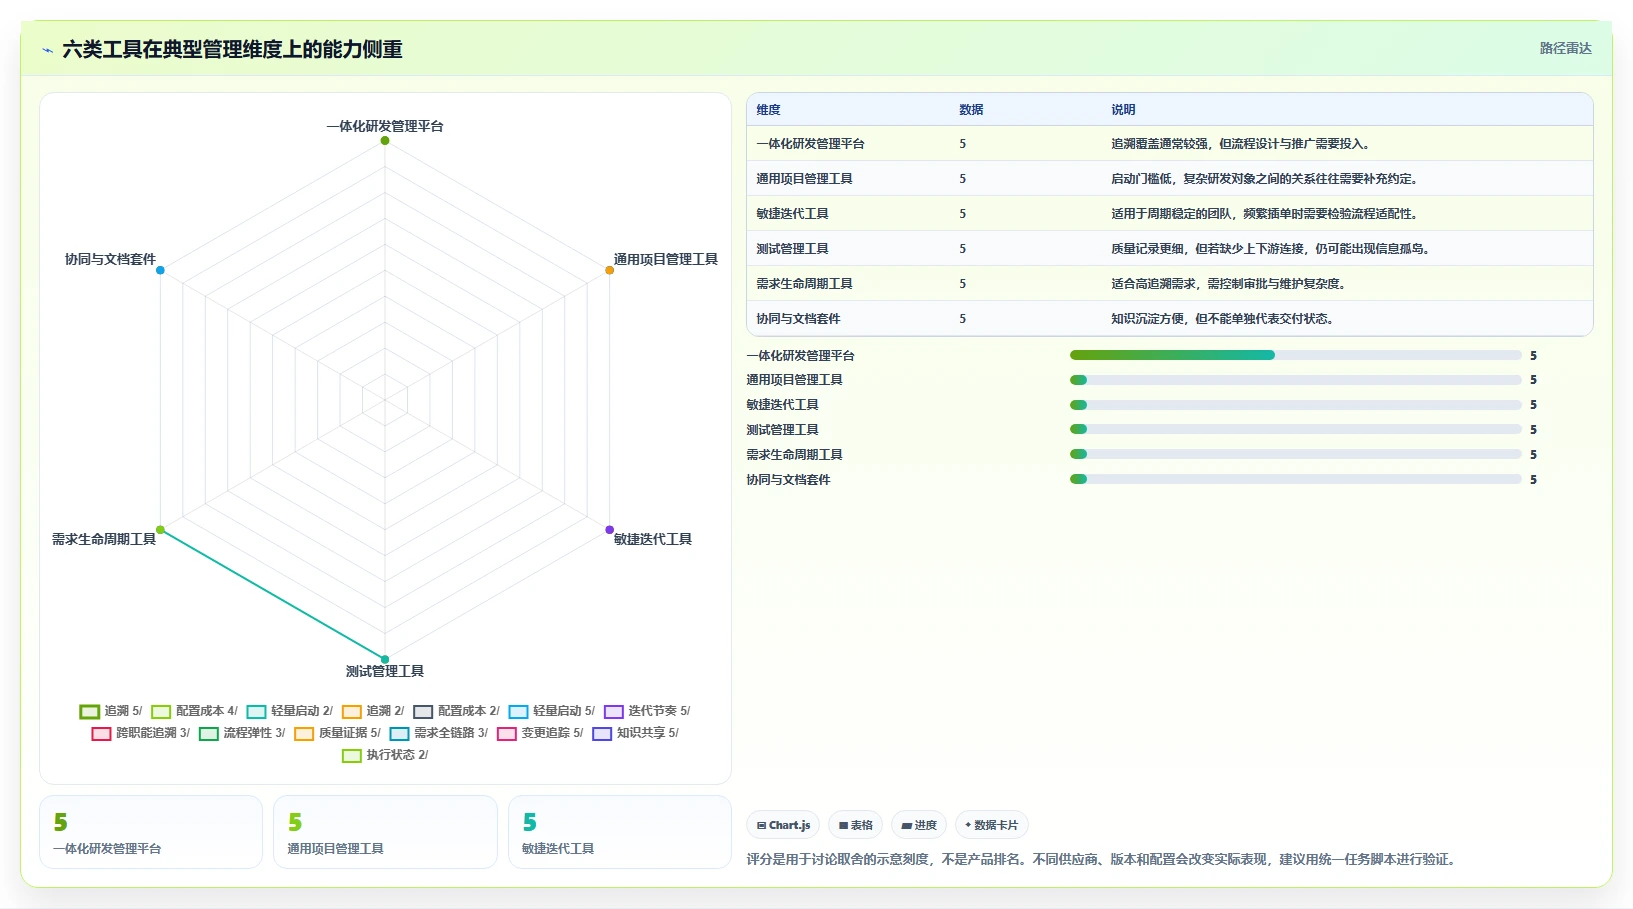The image size is (1633, 909).
Task: Select the 敏捷迭代工具 table row name
Action: [792, 214]
